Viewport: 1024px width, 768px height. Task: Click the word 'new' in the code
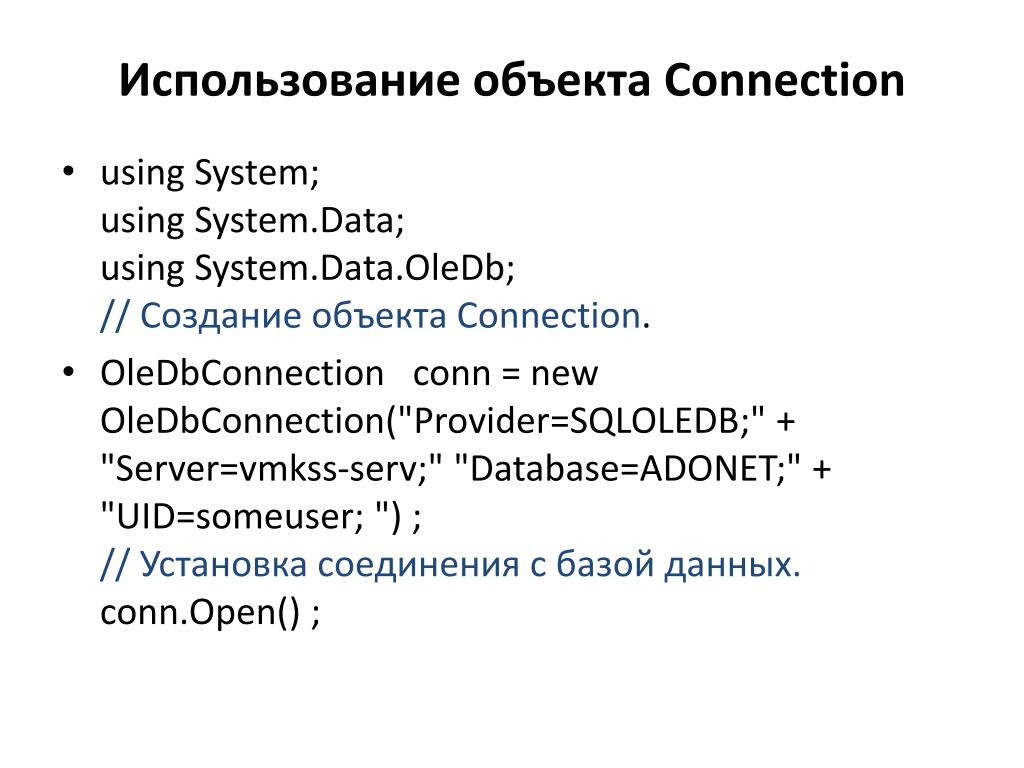click(564, 374)
